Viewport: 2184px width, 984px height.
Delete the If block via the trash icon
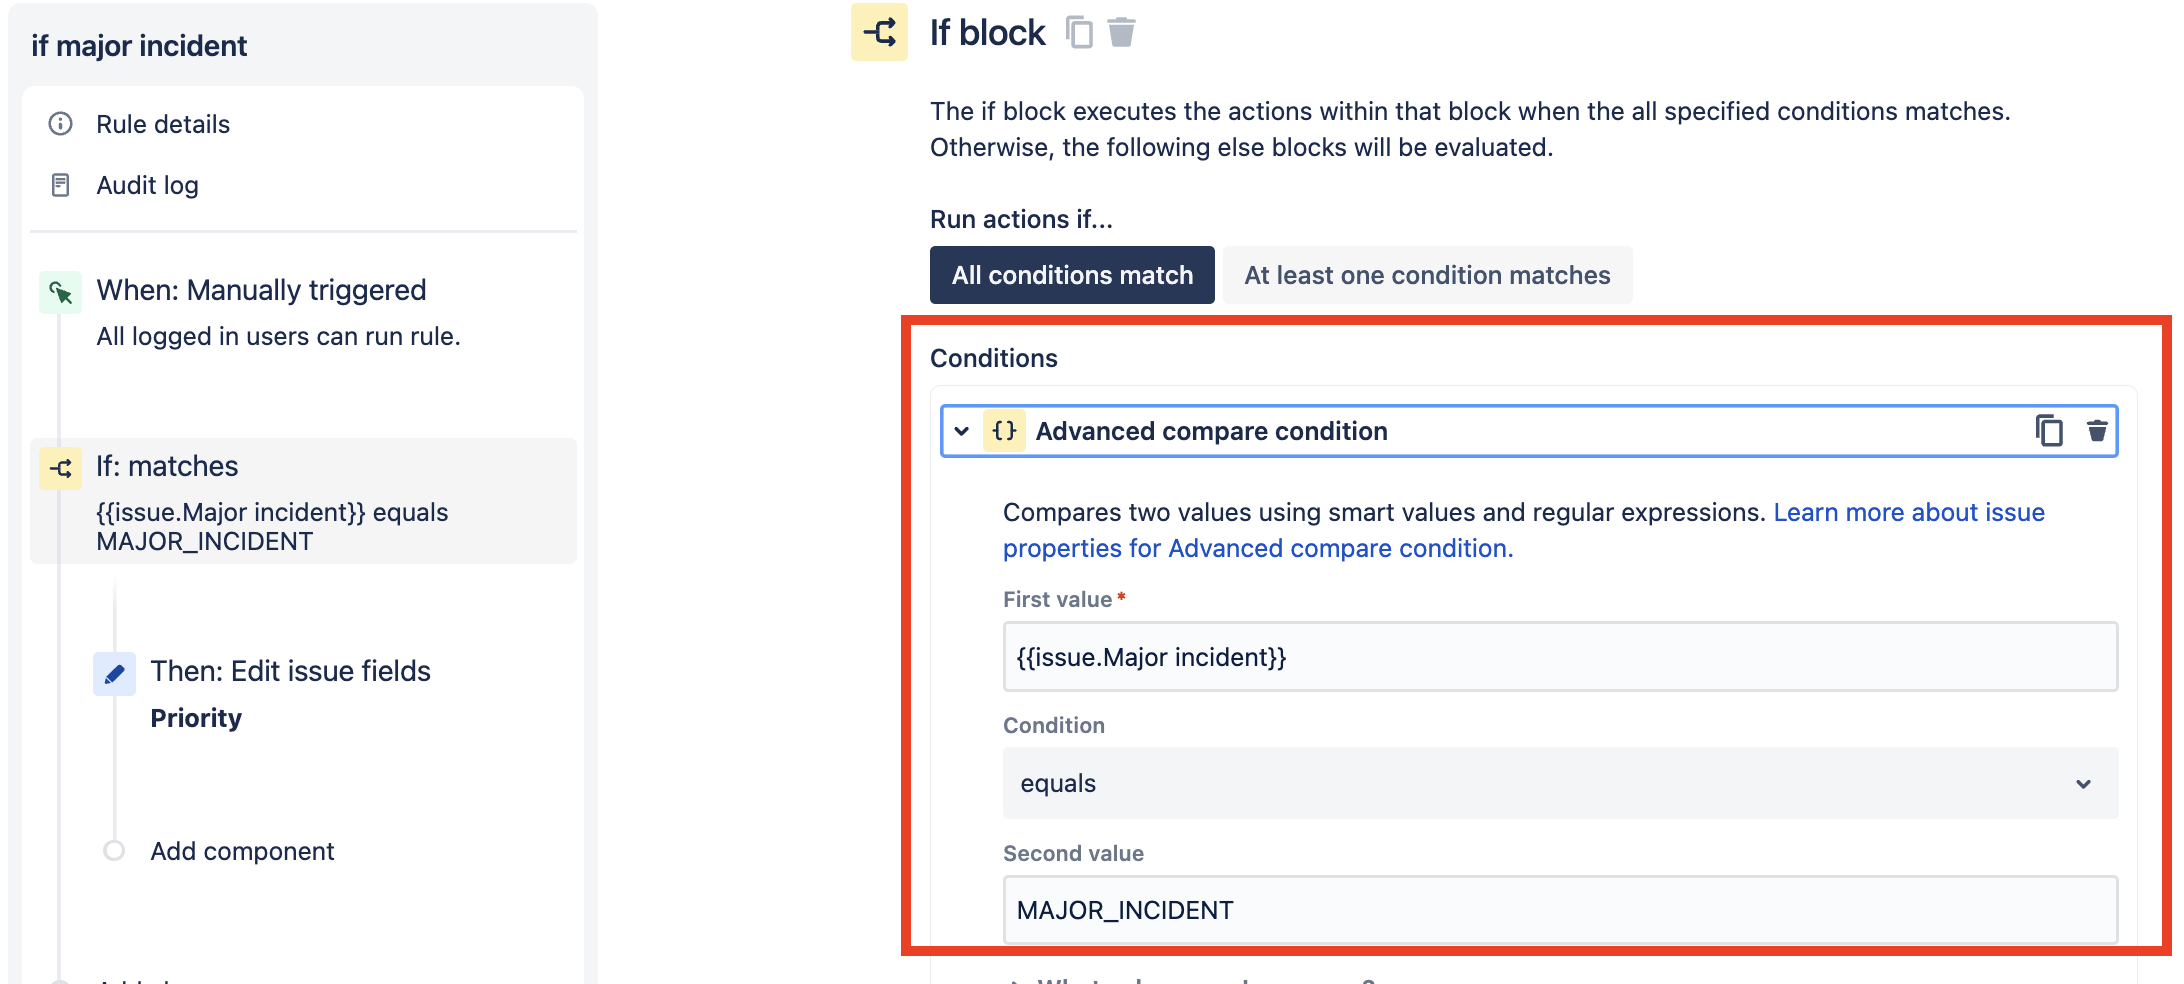coord(1123,31)
